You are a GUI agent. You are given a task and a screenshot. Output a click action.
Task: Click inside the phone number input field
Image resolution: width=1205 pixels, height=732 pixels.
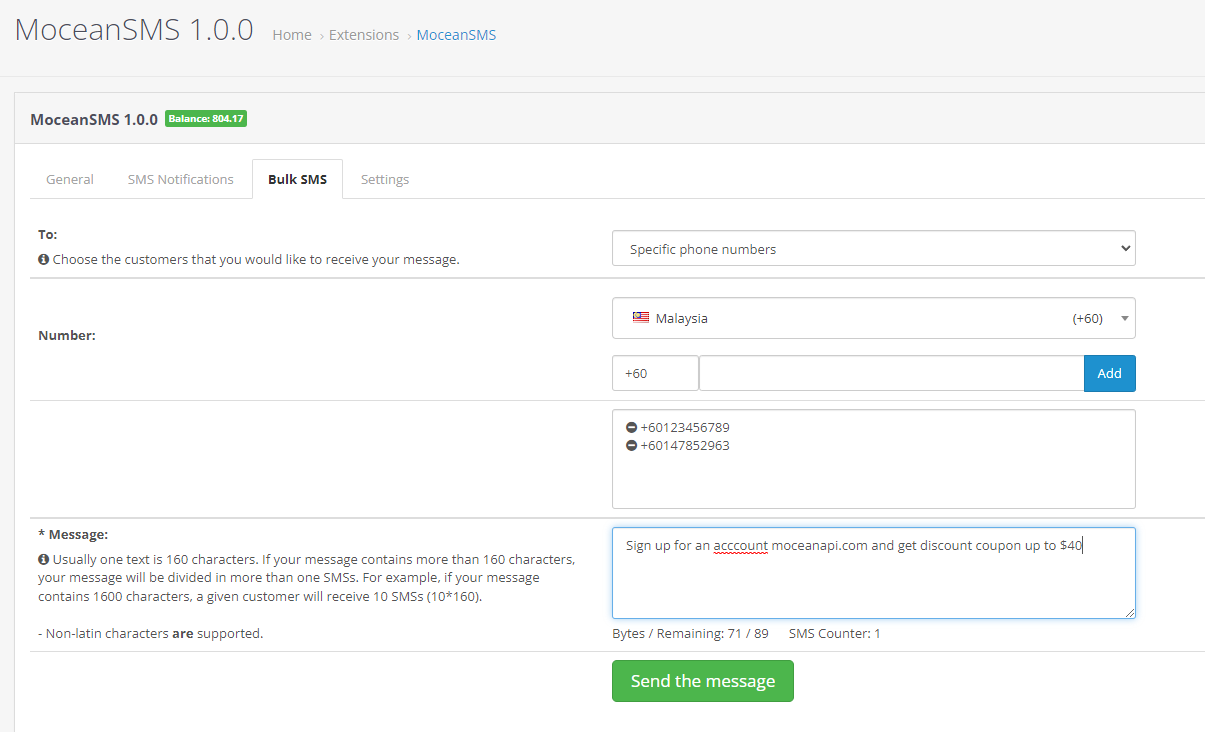pos(890,372)
